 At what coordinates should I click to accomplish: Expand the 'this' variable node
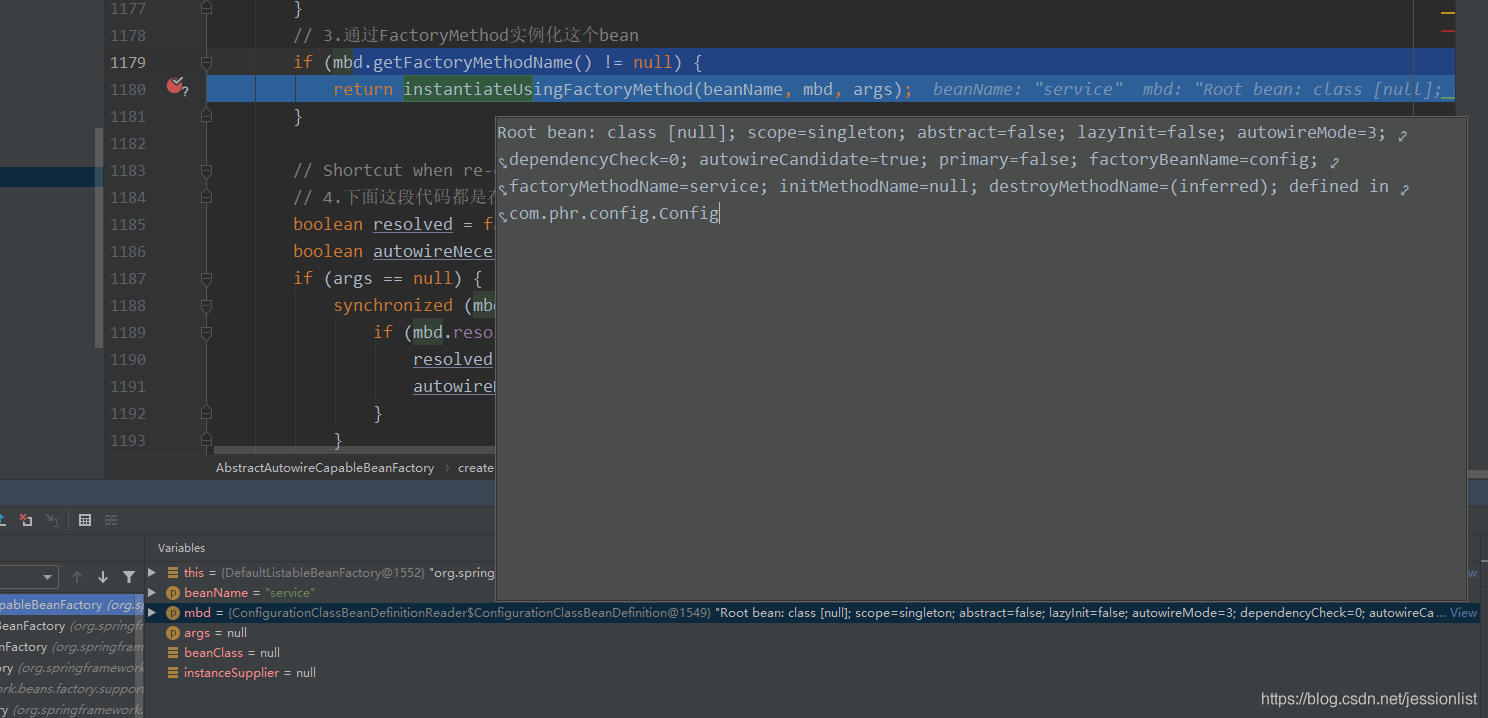click(x=152, y=573)
